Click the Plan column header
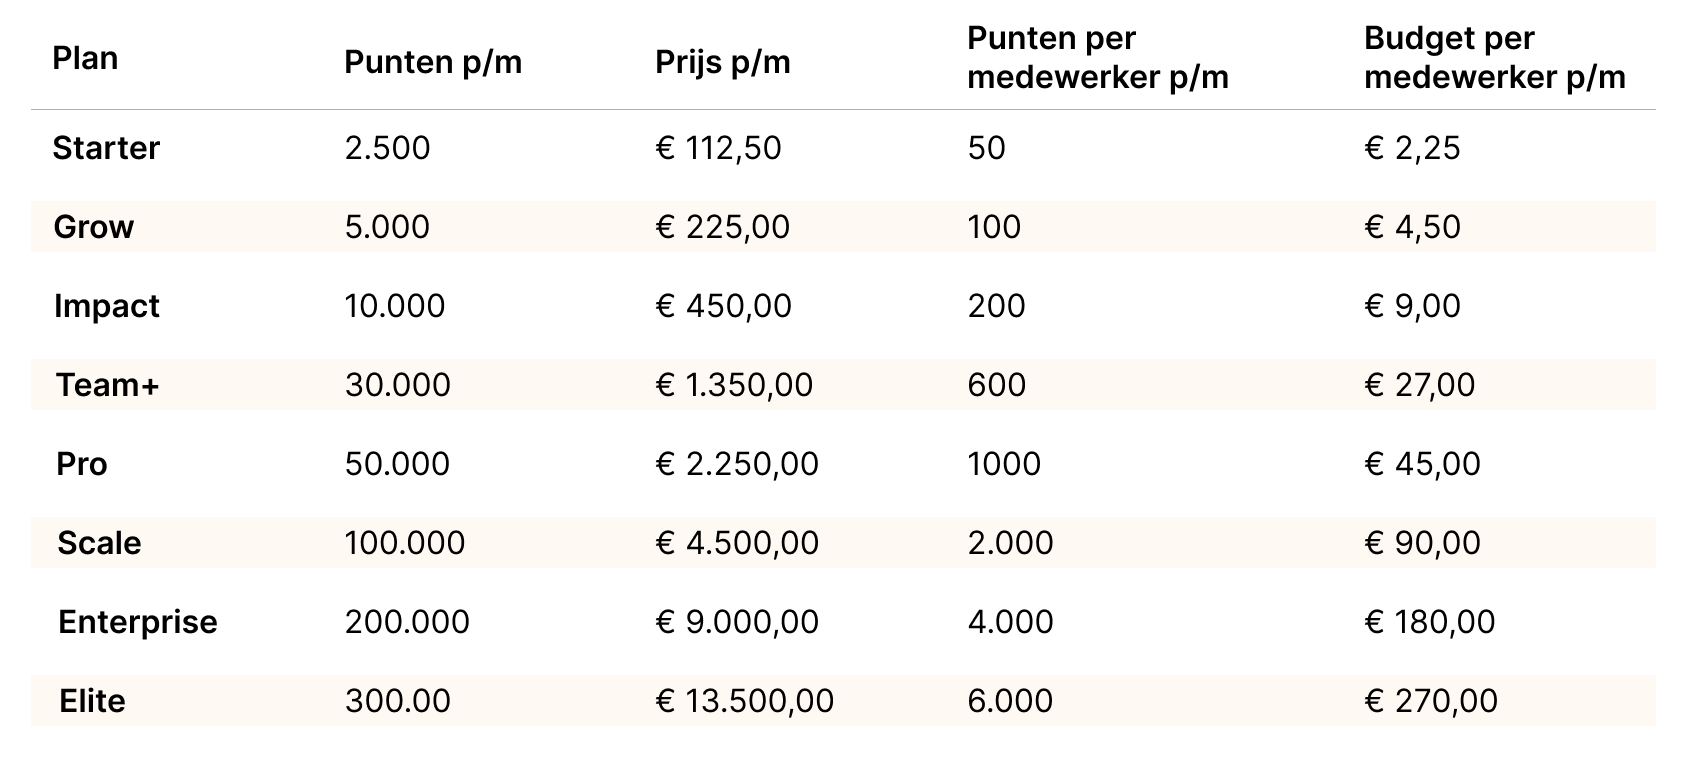1687x763 pixels. tap(85, 58)
